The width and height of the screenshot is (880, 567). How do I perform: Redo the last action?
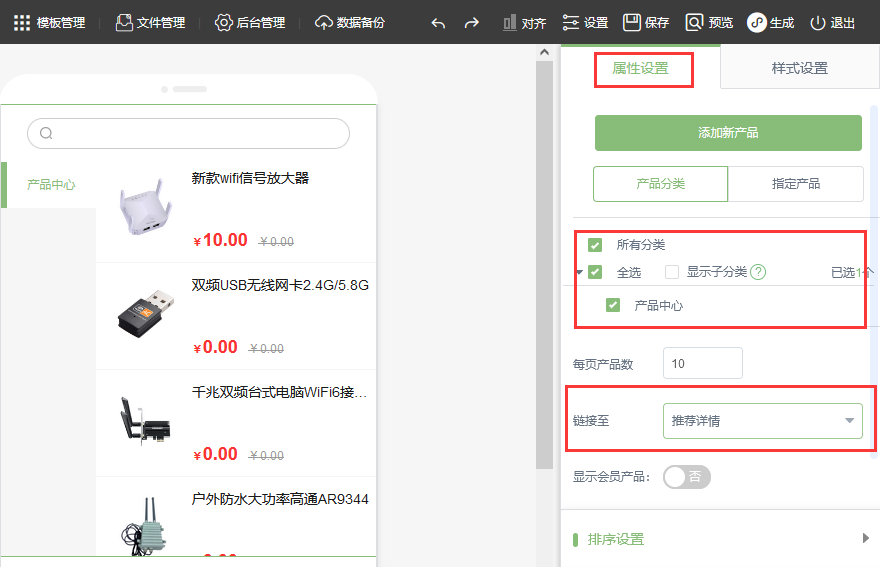pyautogui.click(x=472, y=23)
